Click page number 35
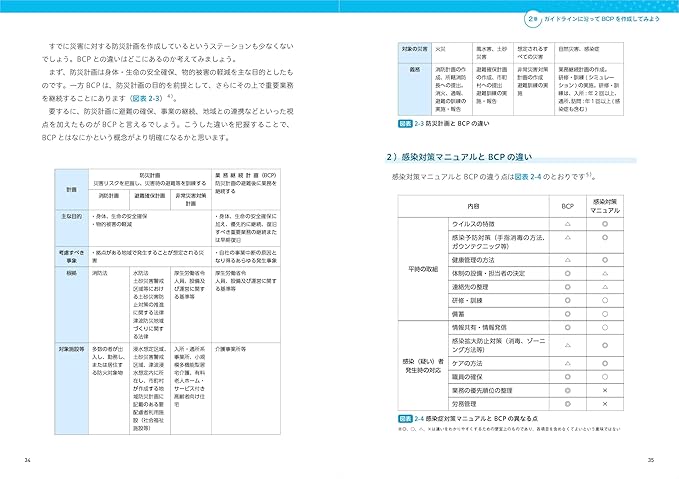This screenshot has height=479, width=679. (650, 460)
